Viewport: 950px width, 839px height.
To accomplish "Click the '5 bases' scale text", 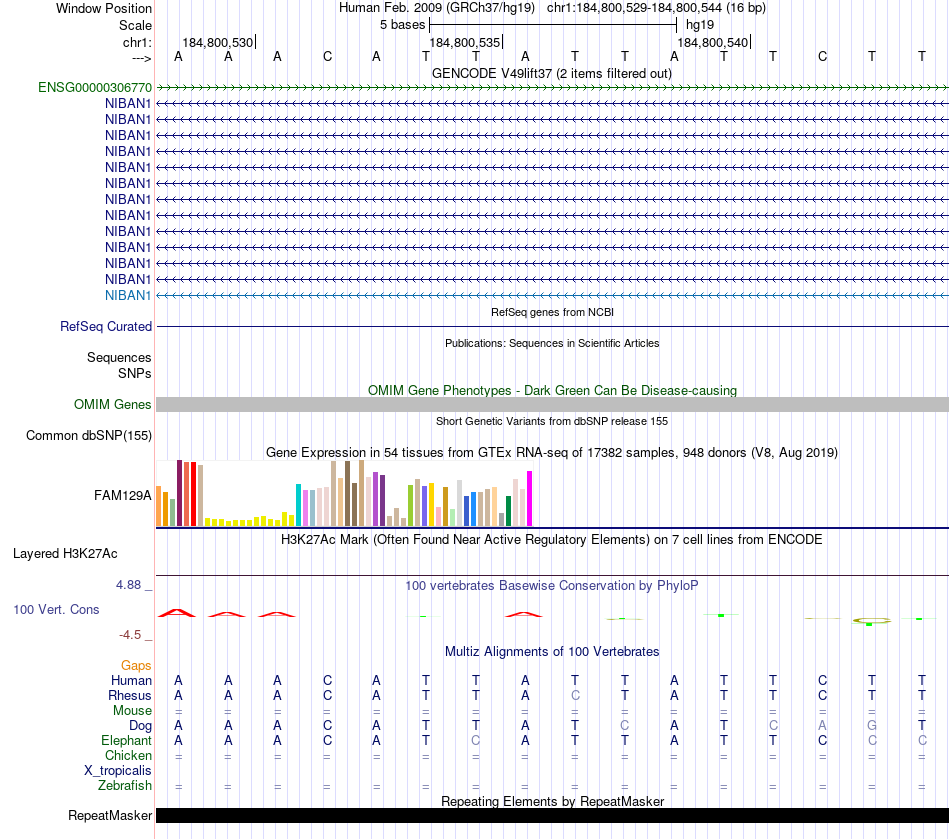I will coord(402,25).
